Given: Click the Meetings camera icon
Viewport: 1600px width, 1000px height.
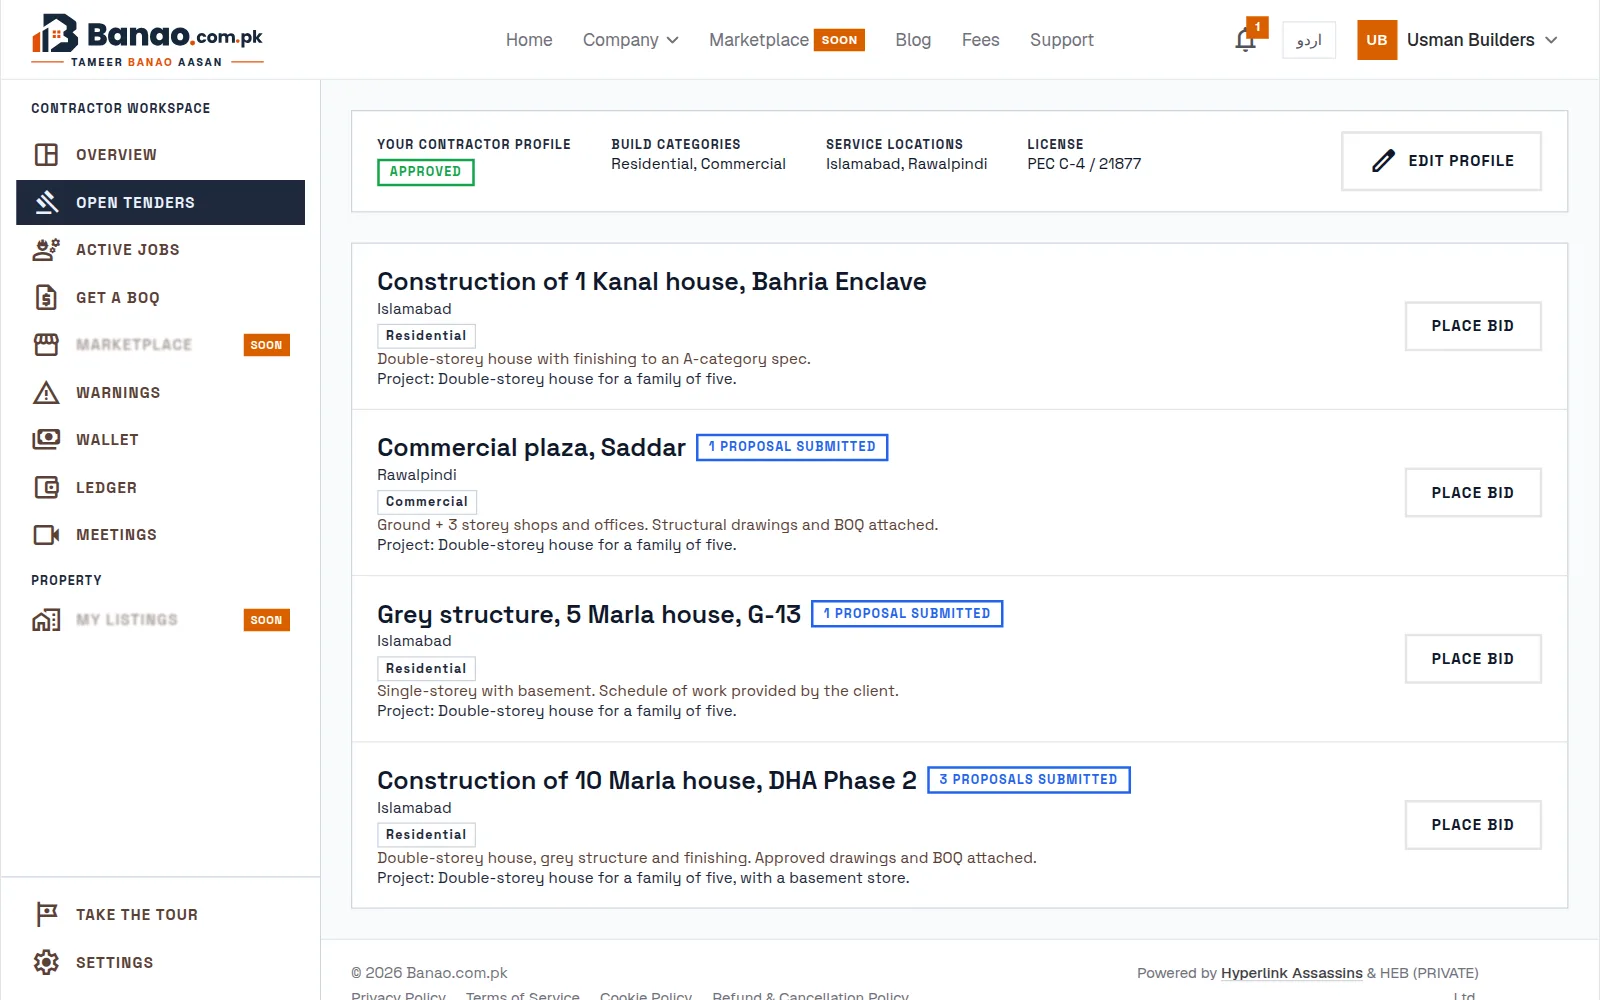Looking at the screenshot, I should [46, 534].
